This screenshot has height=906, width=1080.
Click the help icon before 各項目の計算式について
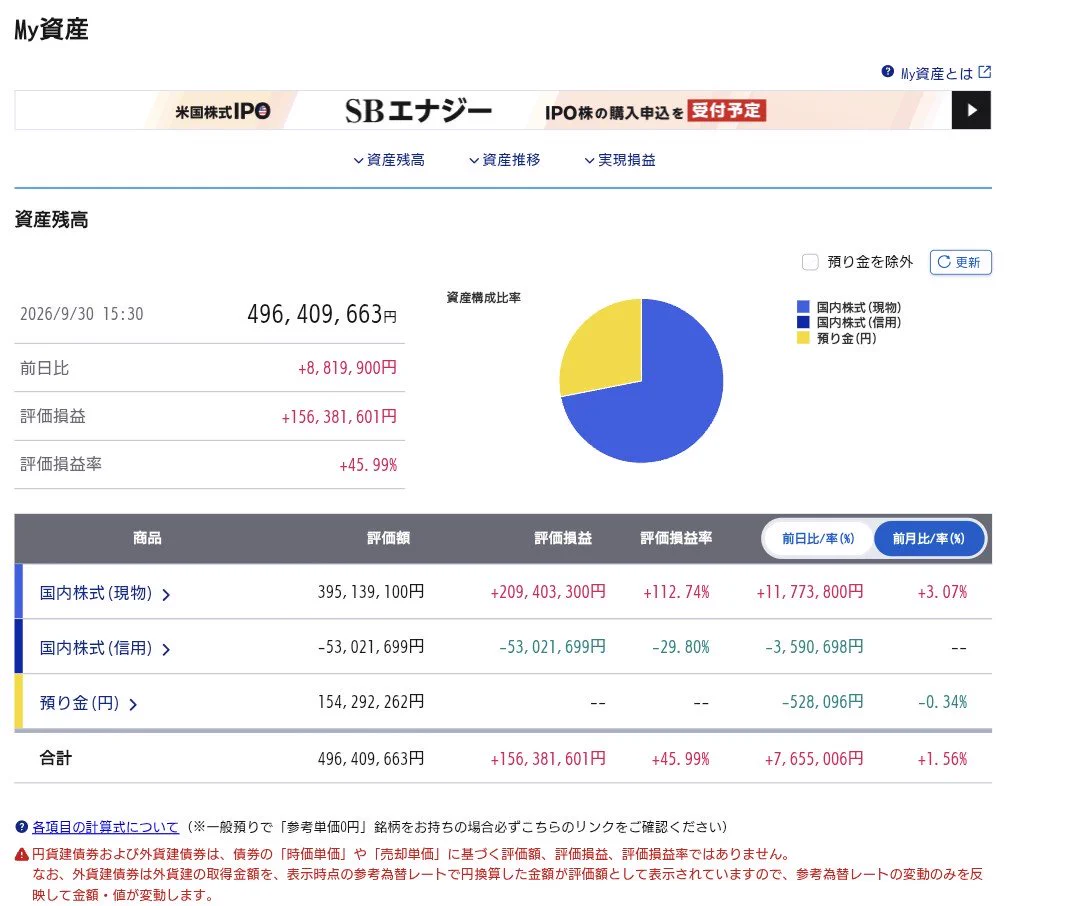21,827
